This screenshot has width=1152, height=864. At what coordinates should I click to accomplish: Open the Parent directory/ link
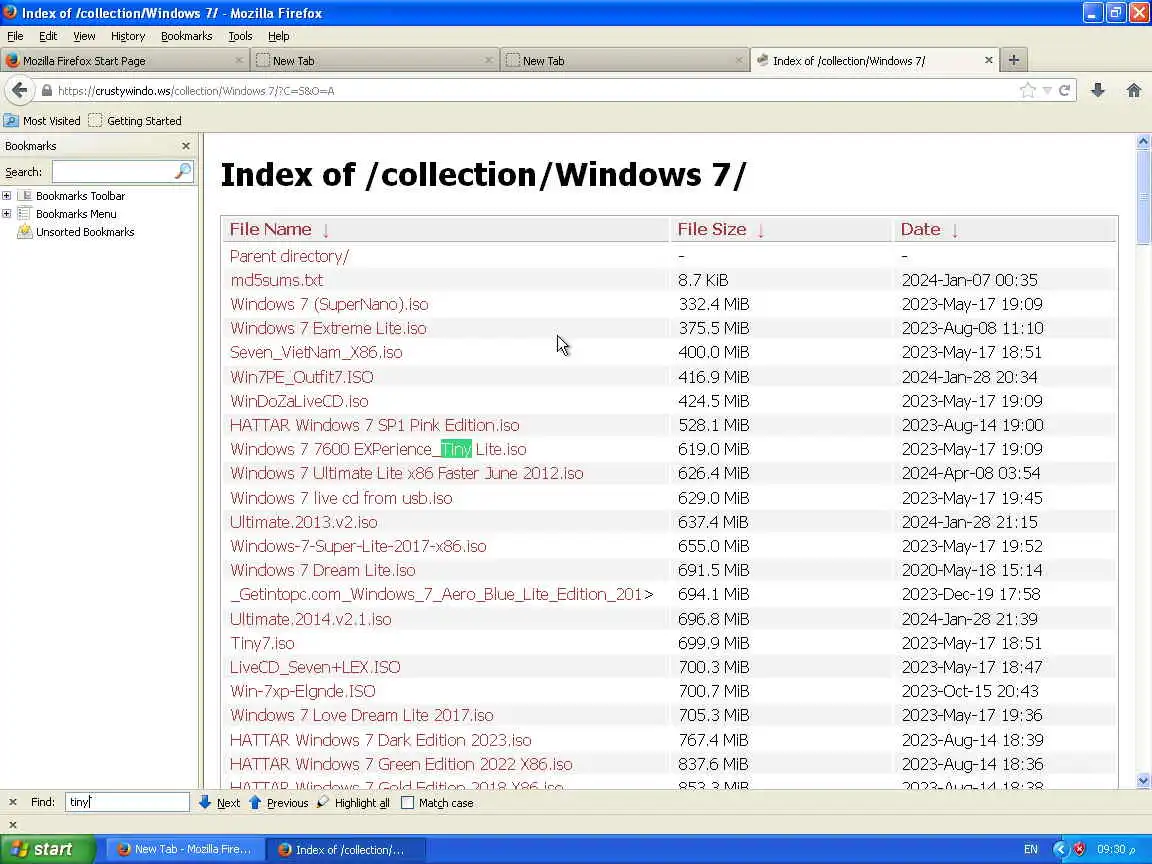click(x=289, y=256)
